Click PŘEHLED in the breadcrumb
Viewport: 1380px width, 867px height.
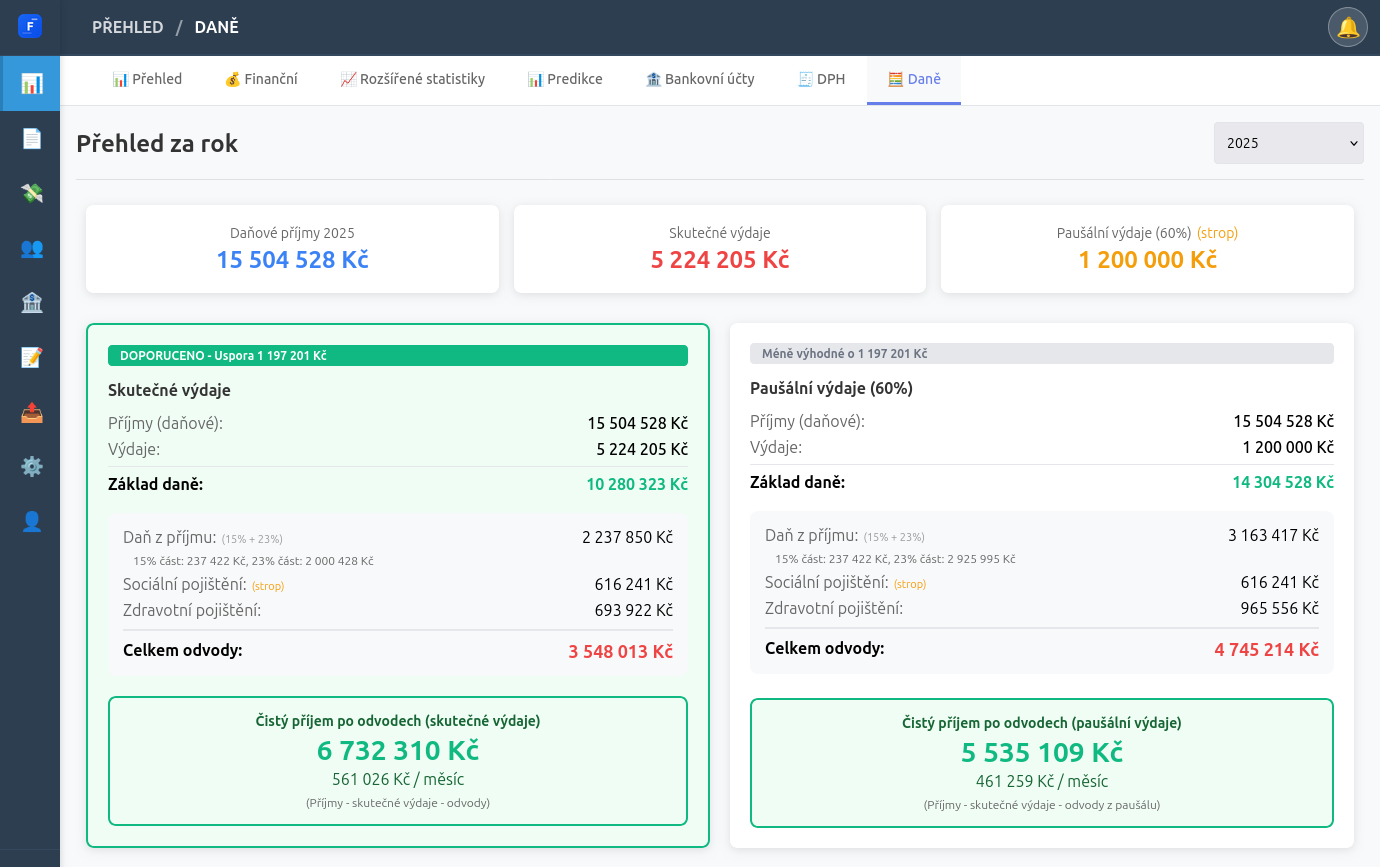[127, 27]
